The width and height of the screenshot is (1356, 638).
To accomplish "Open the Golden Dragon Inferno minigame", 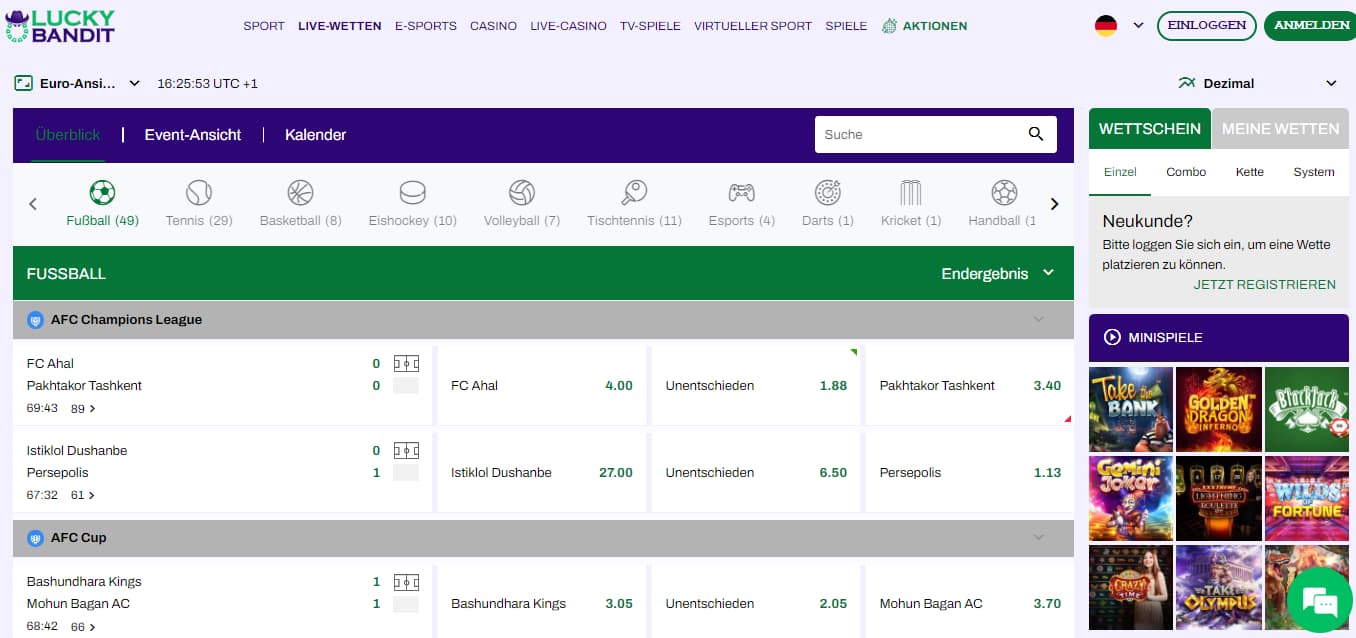I will pos(1219,409).
